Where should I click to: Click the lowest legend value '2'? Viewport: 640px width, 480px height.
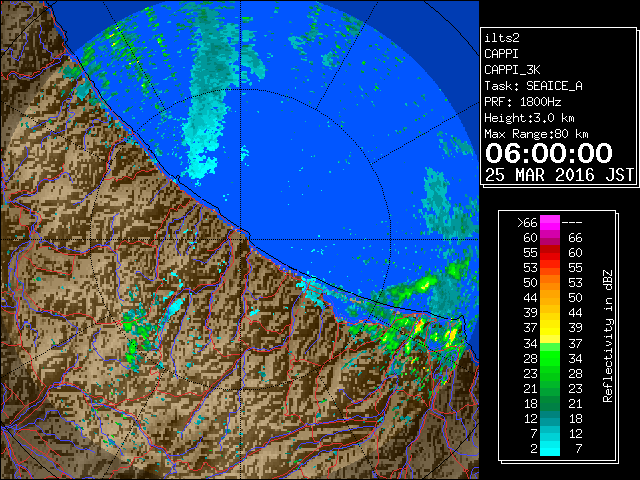coord(534,449)
